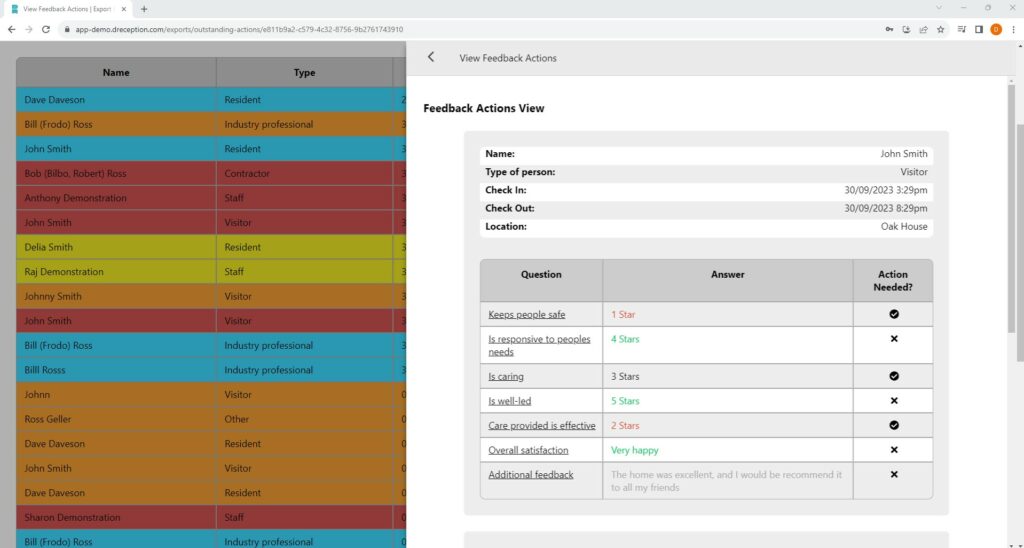Image resolution: width=1024 pixels, height=548 pixels.
Task: Select the Billl Rosss row
Action: point(211,370)
